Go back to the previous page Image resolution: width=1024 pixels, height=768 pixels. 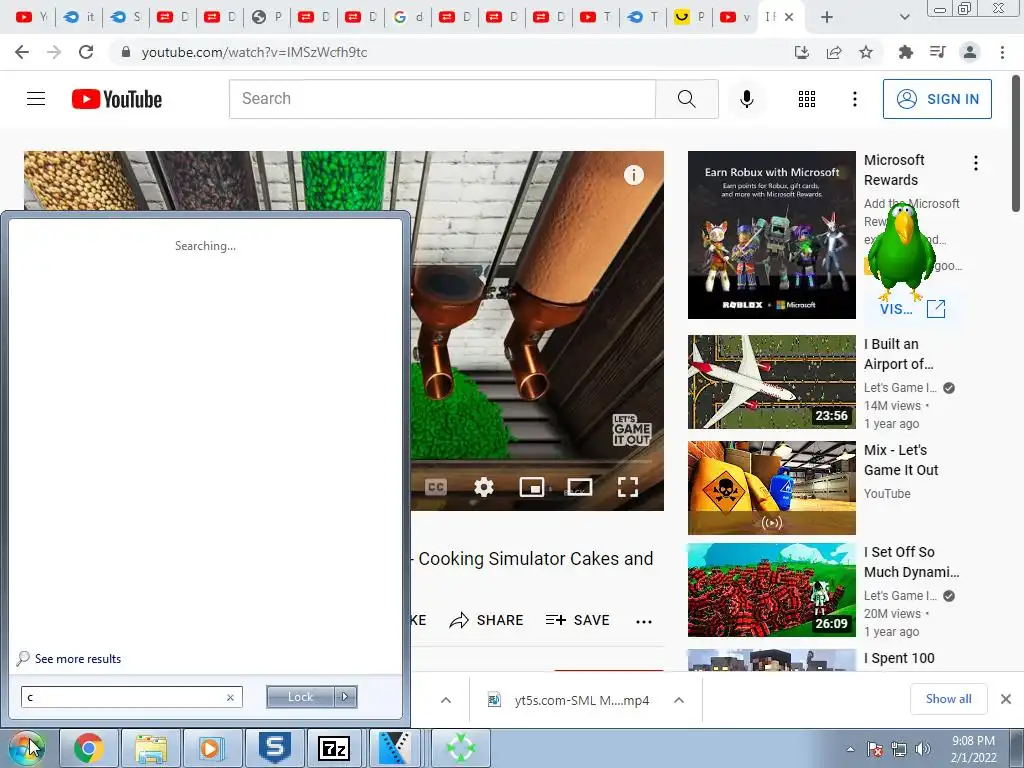click(x=22, y=52)
